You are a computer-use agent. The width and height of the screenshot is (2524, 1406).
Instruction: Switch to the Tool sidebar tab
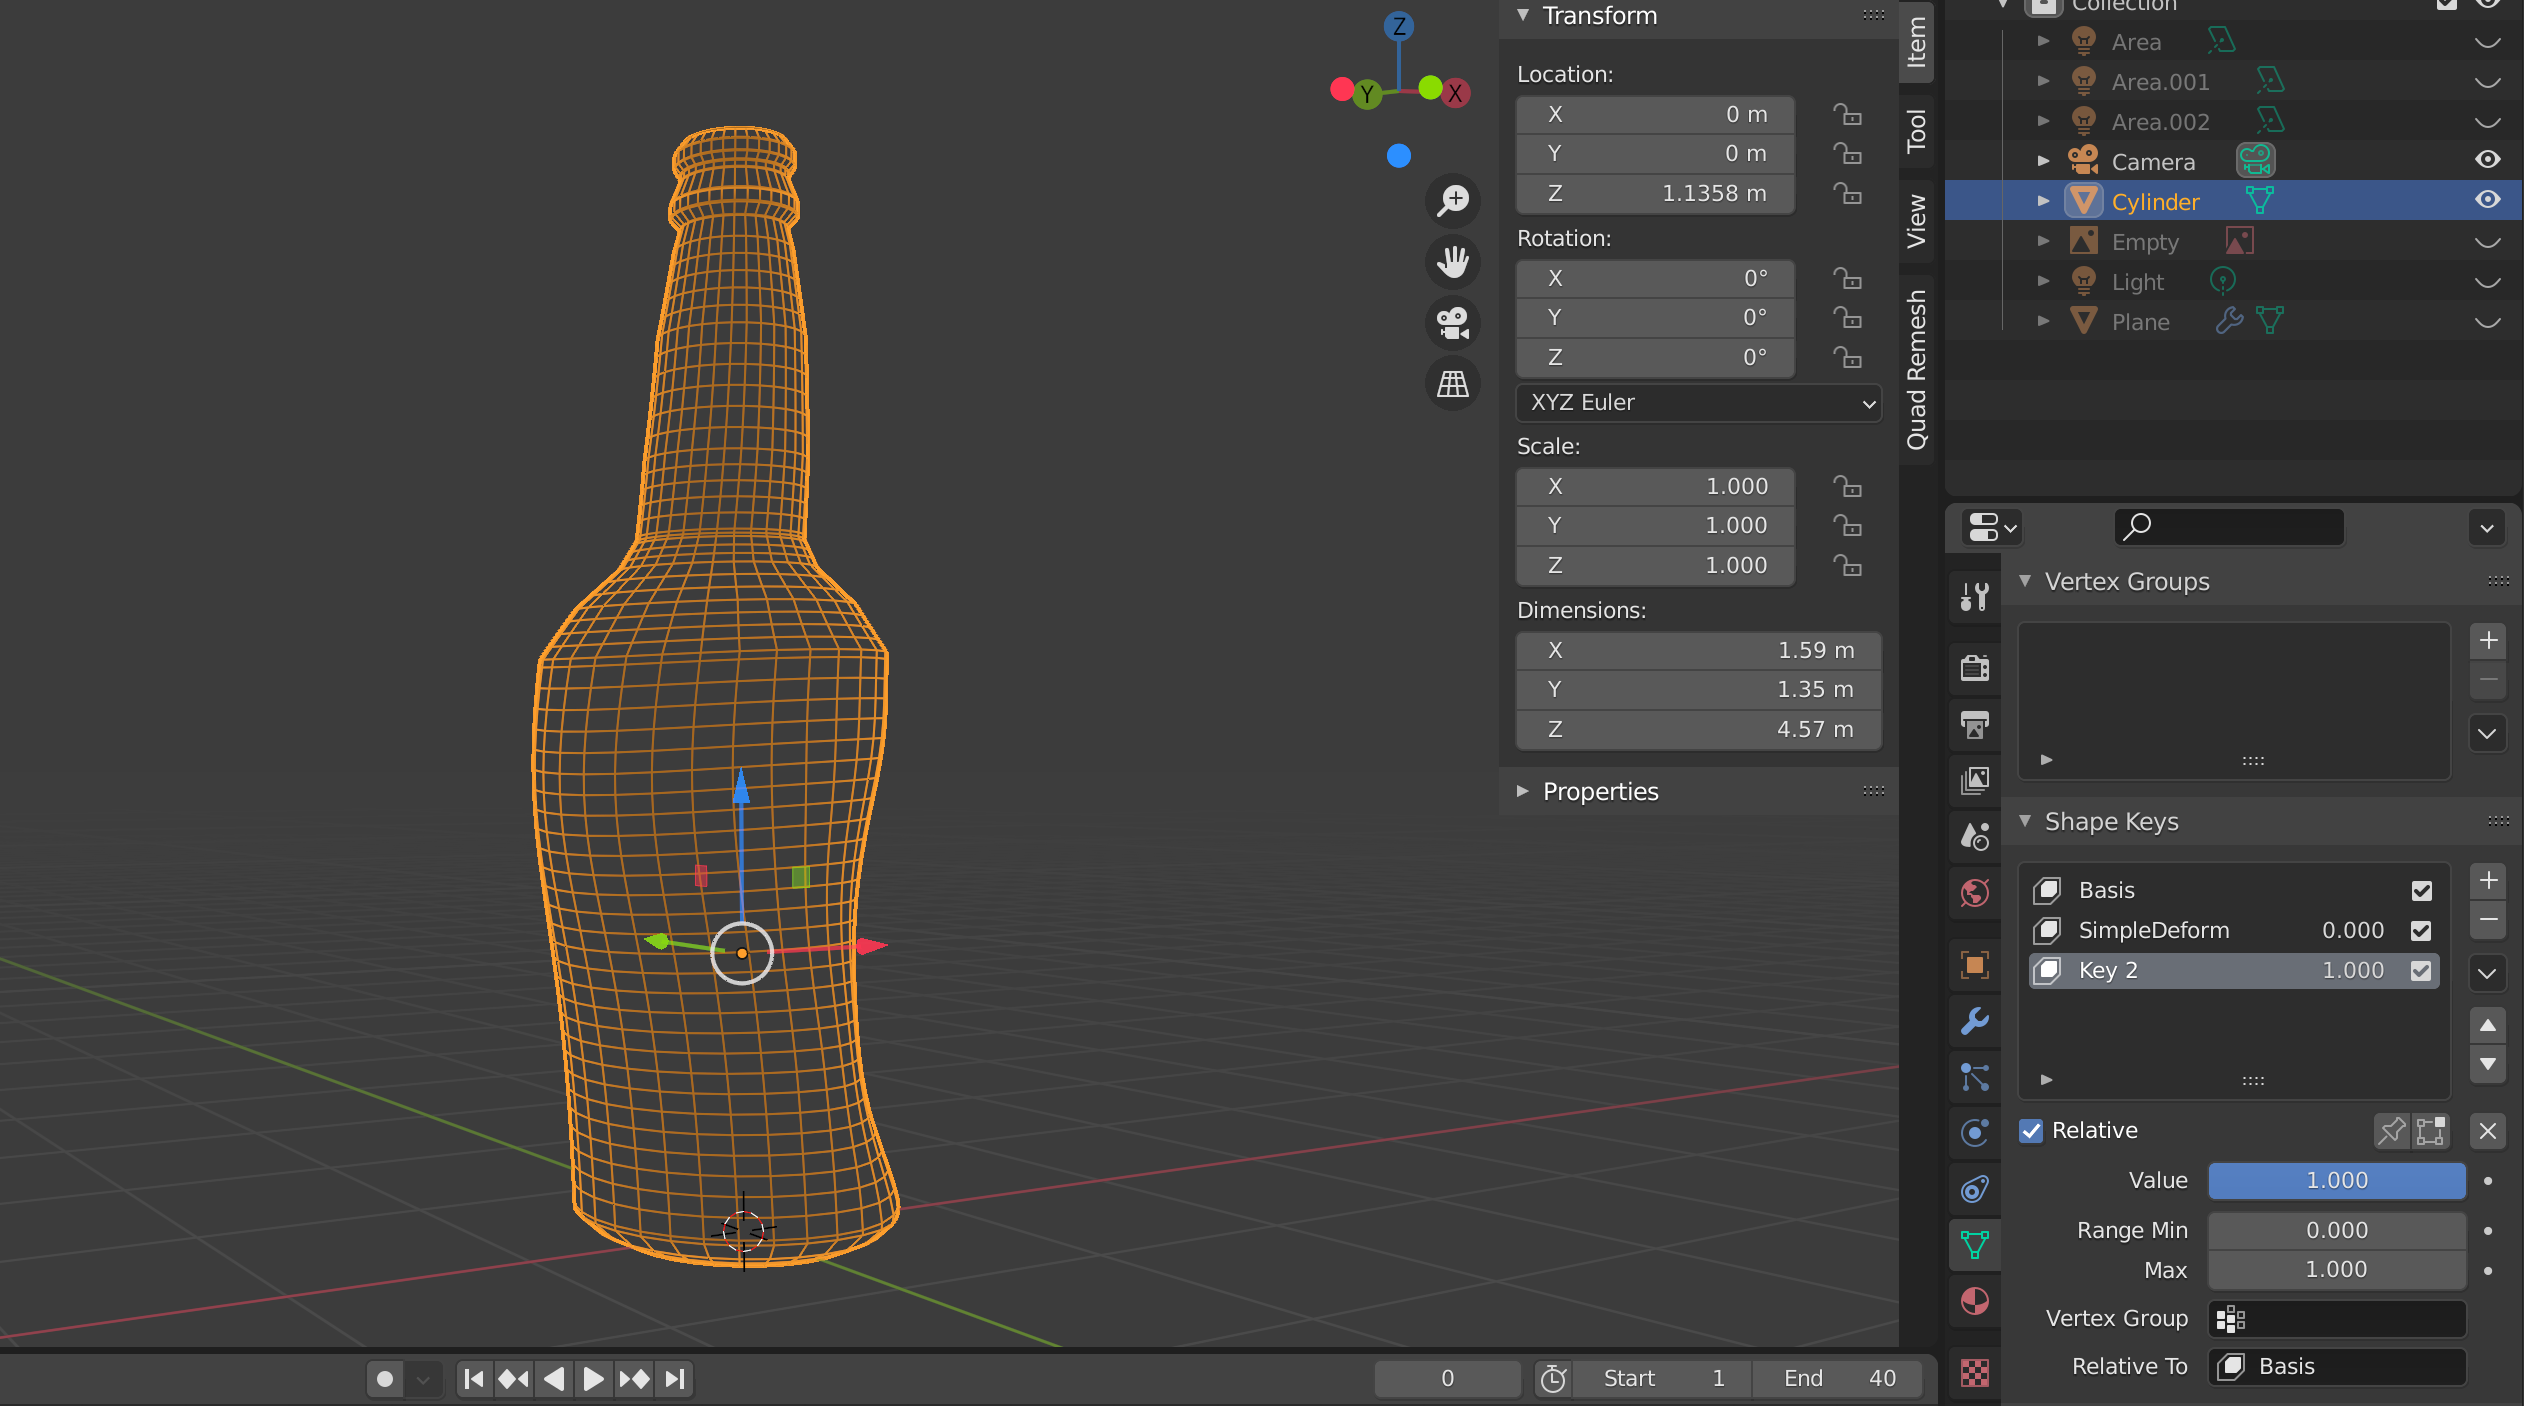pos(1916,131)
